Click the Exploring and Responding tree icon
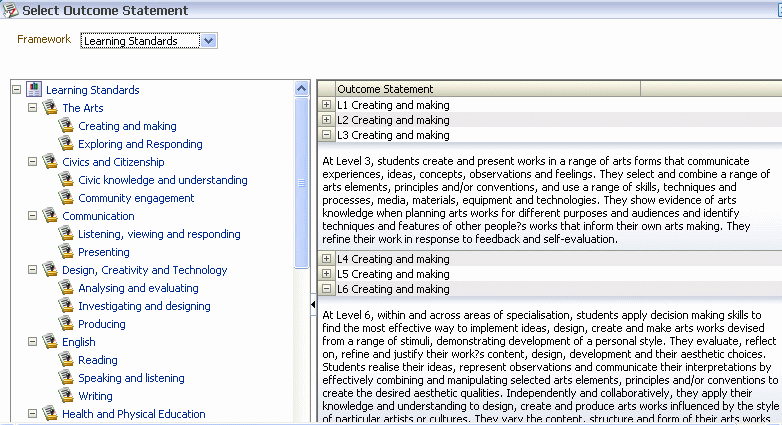The width and height of the screenshot is (782, 425). click(x=66, y=143)
